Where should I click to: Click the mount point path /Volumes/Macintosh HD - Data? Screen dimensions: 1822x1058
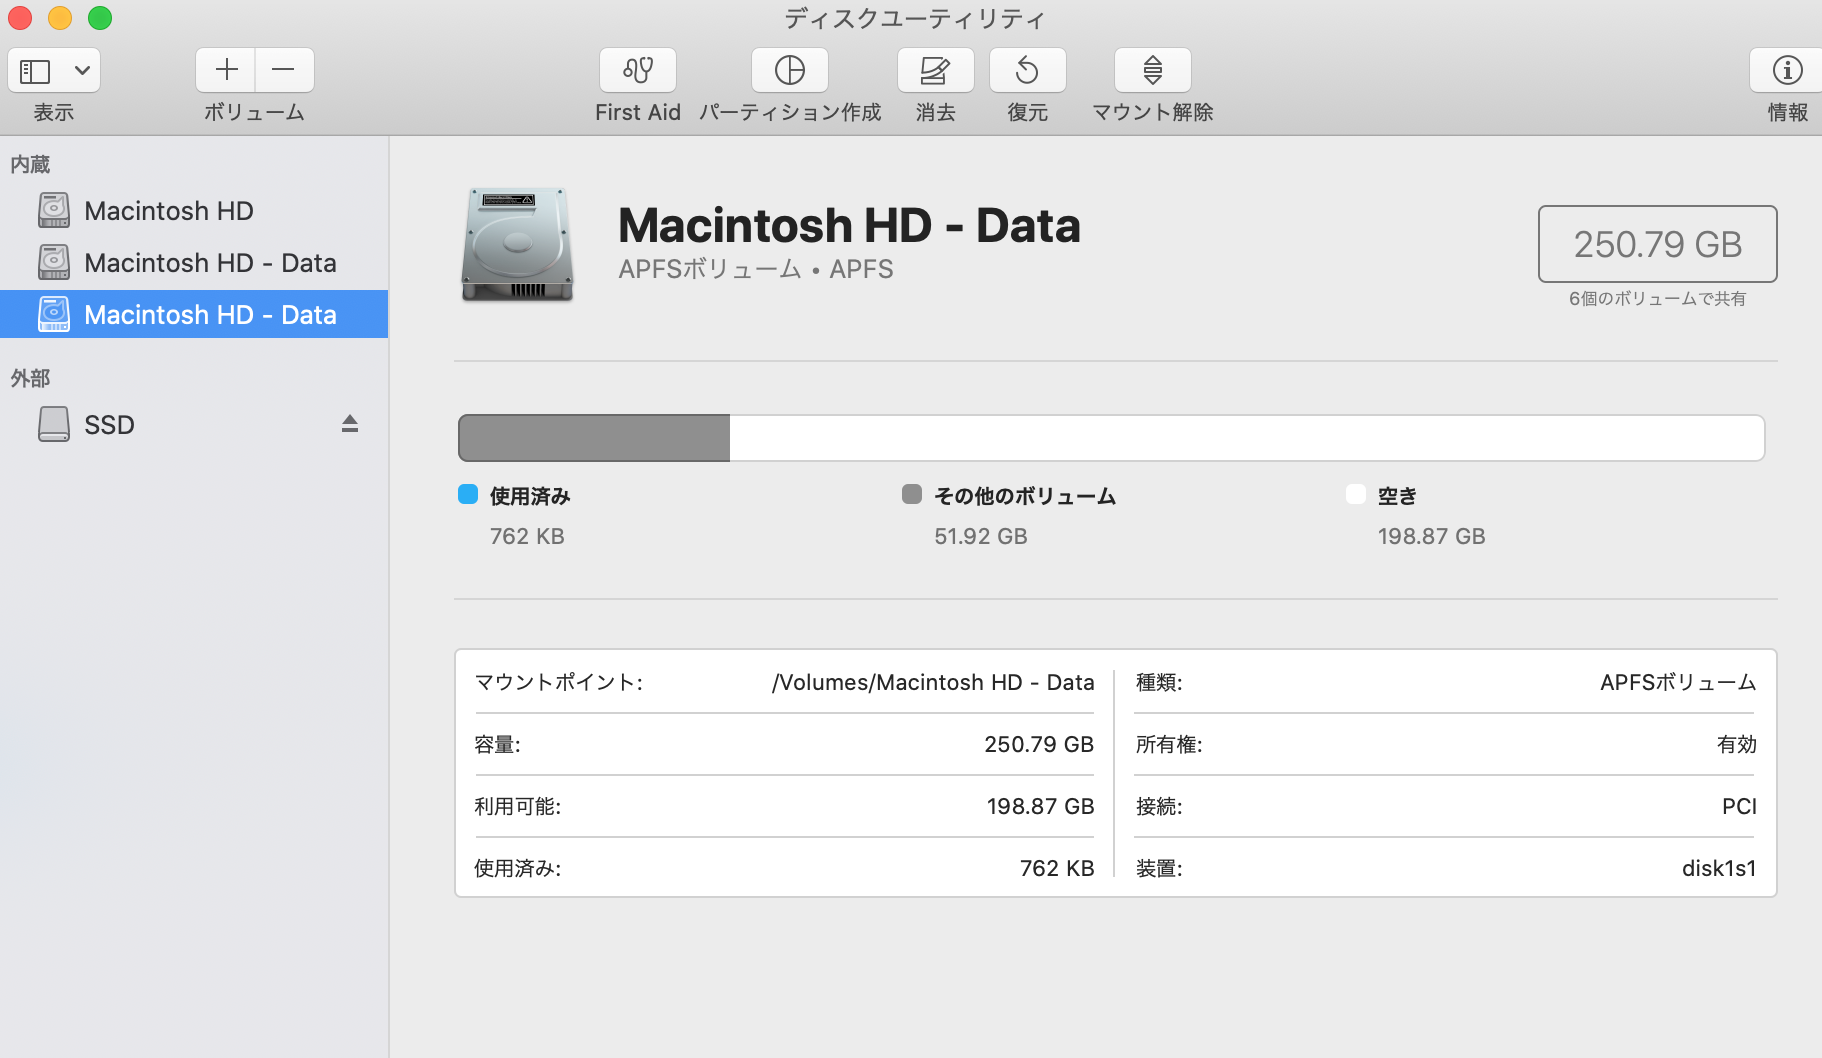[933, 682]
